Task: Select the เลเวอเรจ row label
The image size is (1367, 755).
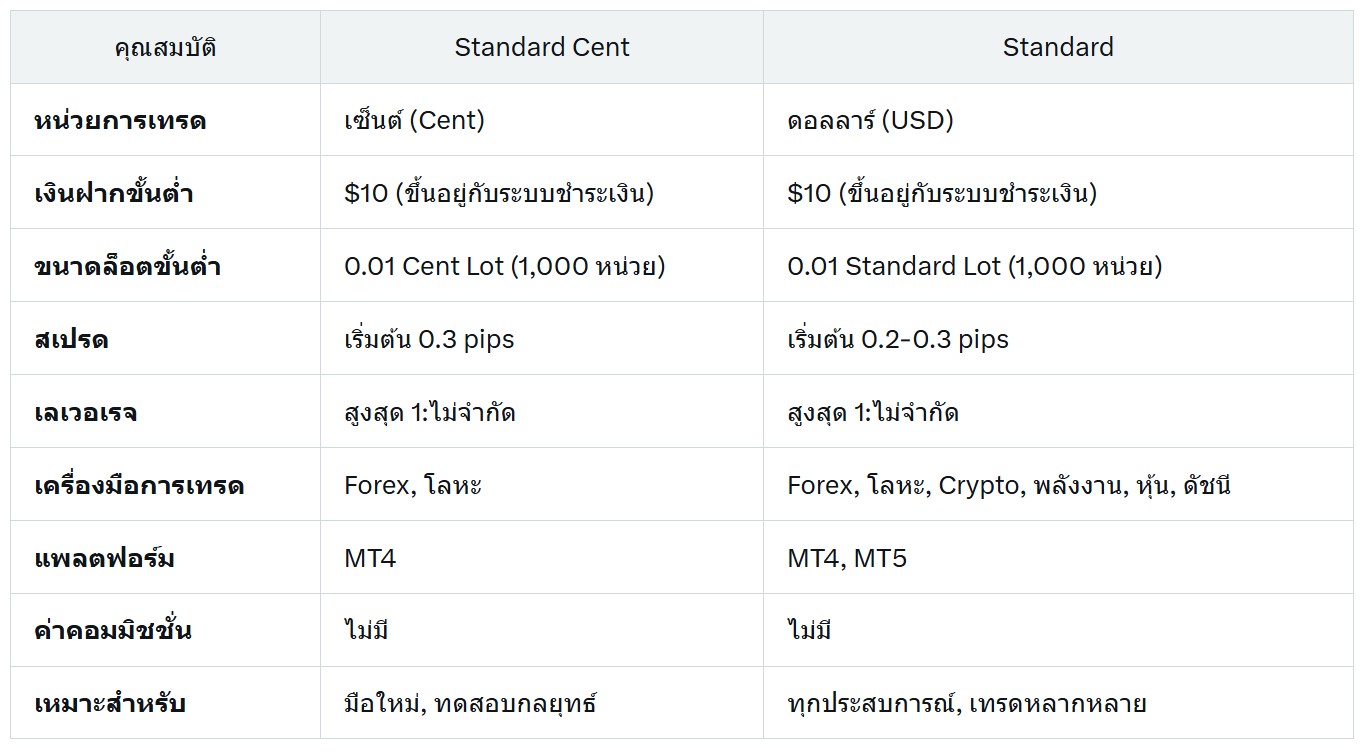Action: [x=86, y=412]
